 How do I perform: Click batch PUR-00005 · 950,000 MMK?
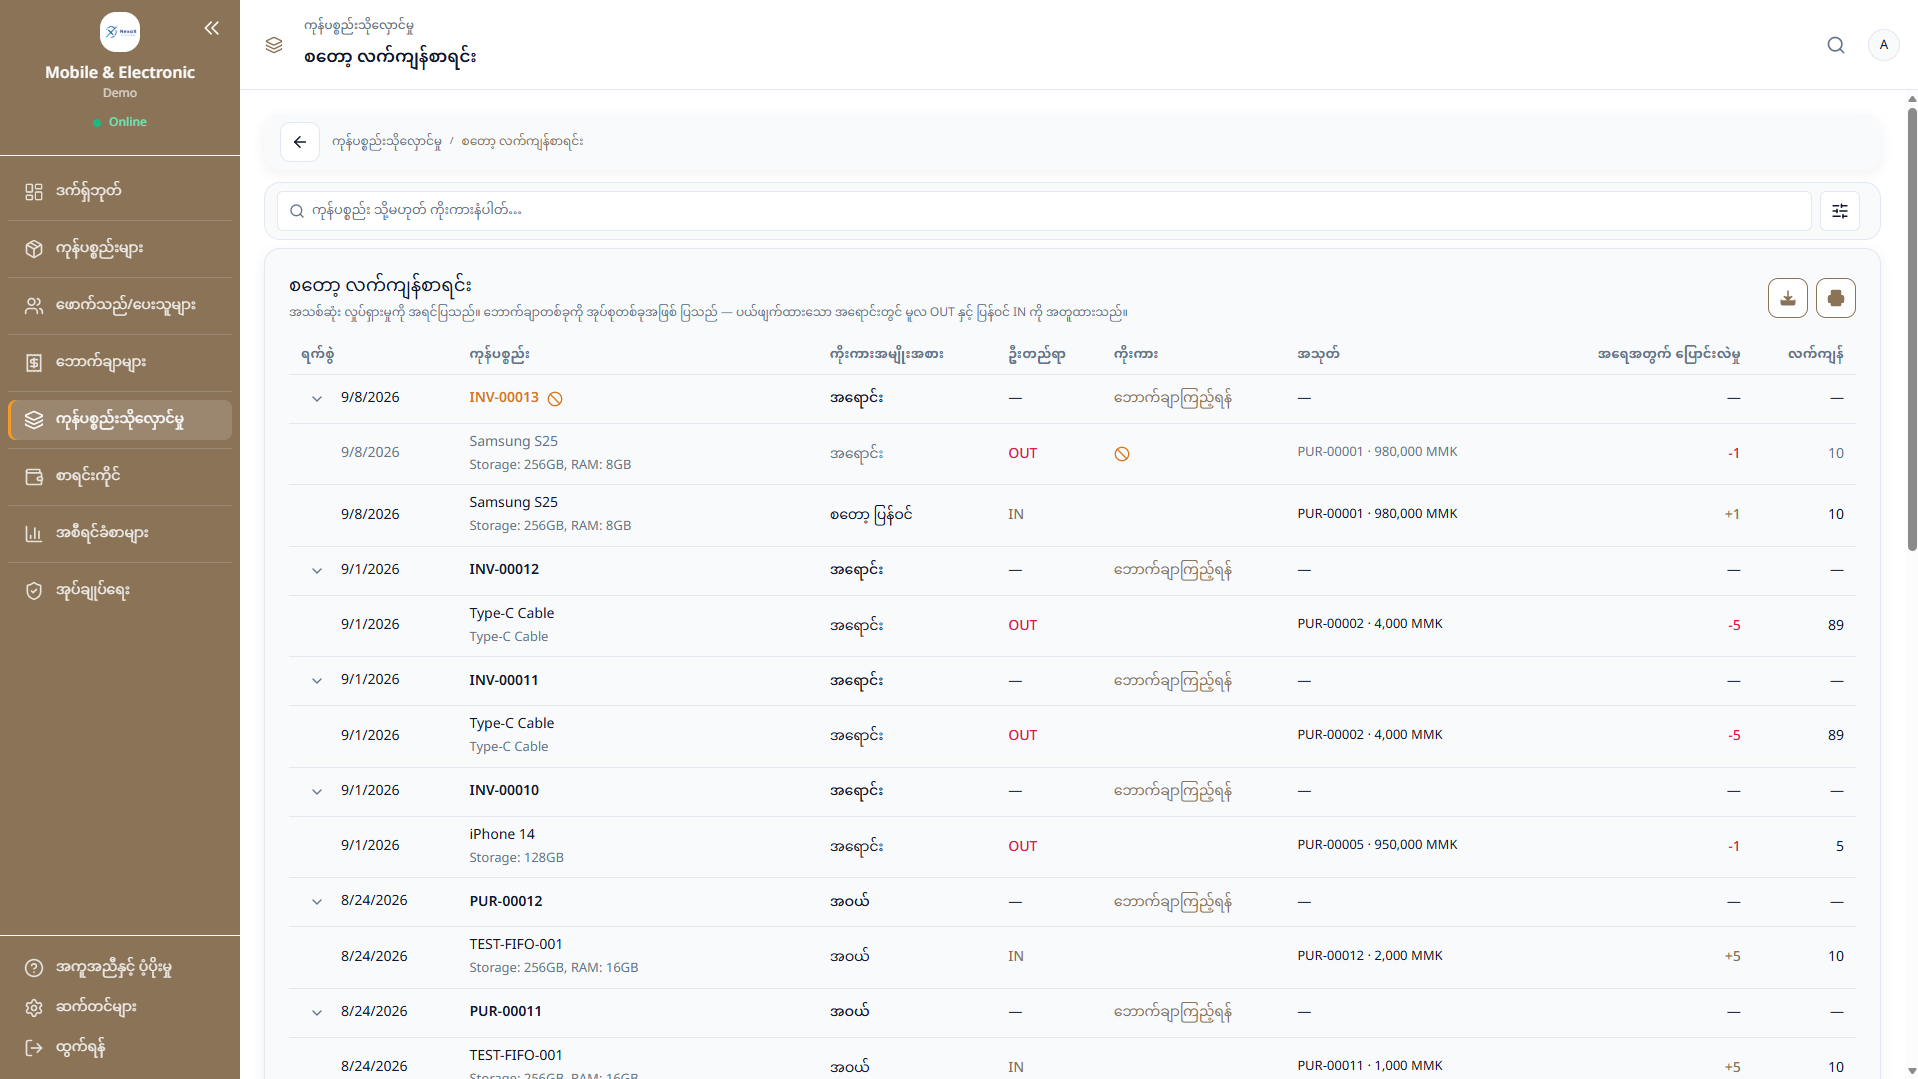[1377, 845]
